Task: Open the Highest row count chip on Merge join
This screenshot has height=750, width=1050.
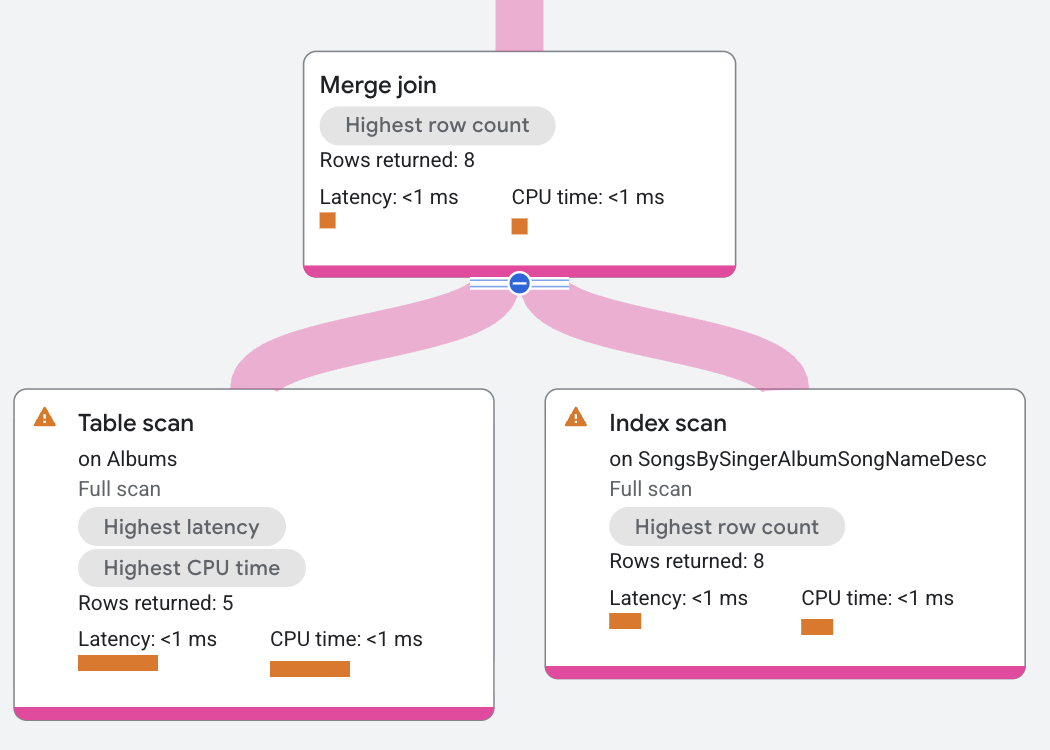Action: (x=437, y=125)
